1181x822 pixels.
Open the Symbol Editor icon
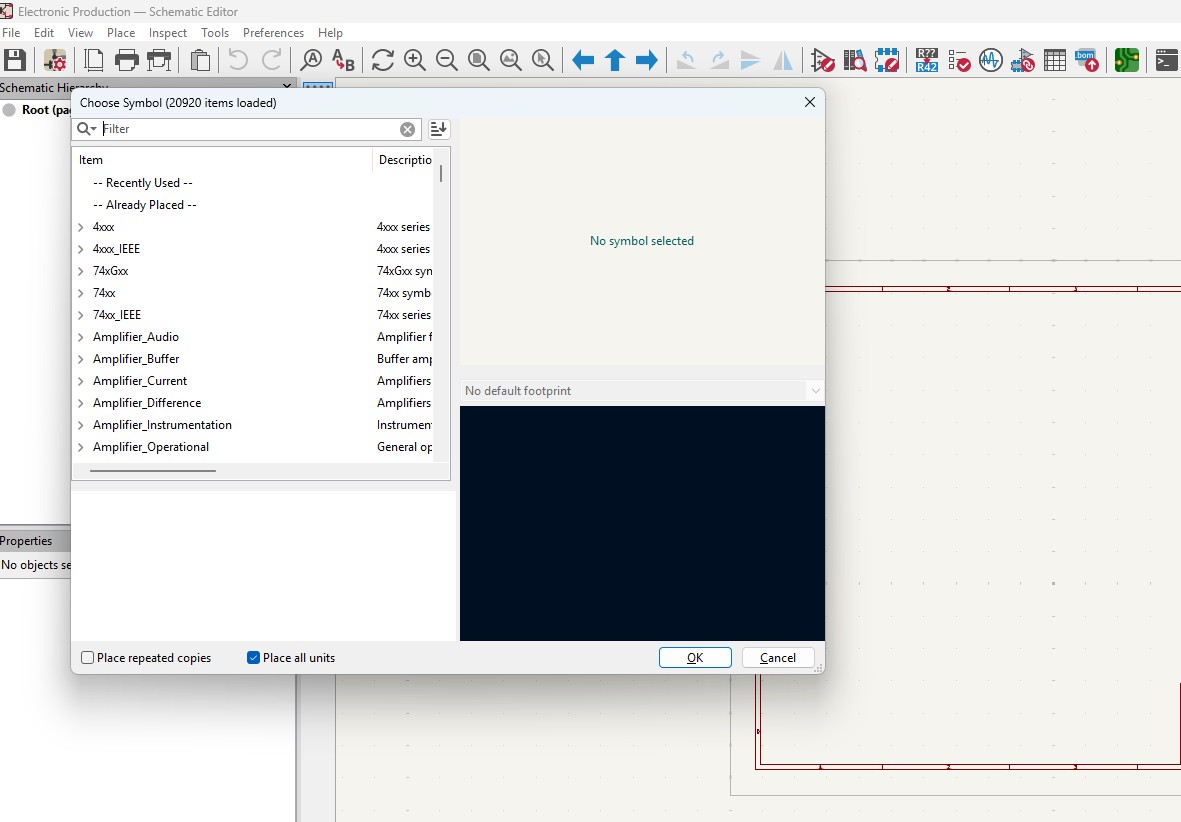822,60
